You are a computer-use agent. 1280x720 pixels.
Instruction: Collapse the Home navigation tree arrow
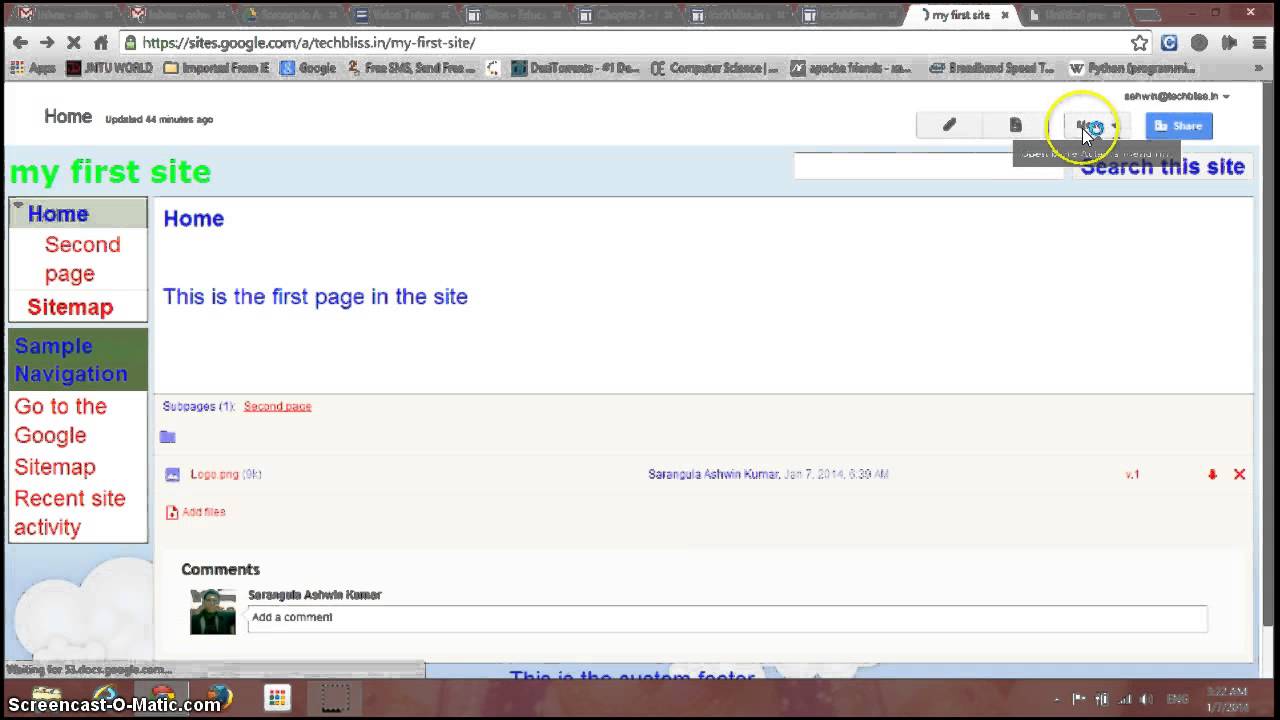point(17,206)
